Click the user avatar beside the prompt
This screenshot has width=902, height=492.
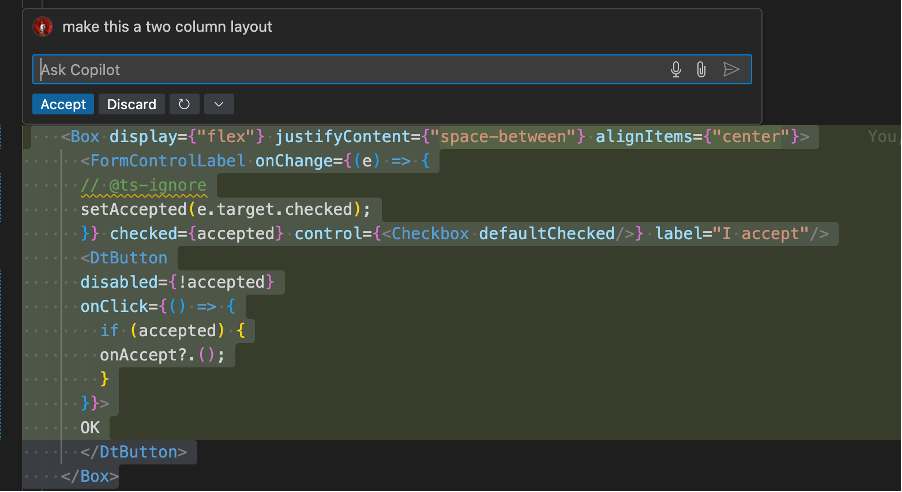(42, 27)
